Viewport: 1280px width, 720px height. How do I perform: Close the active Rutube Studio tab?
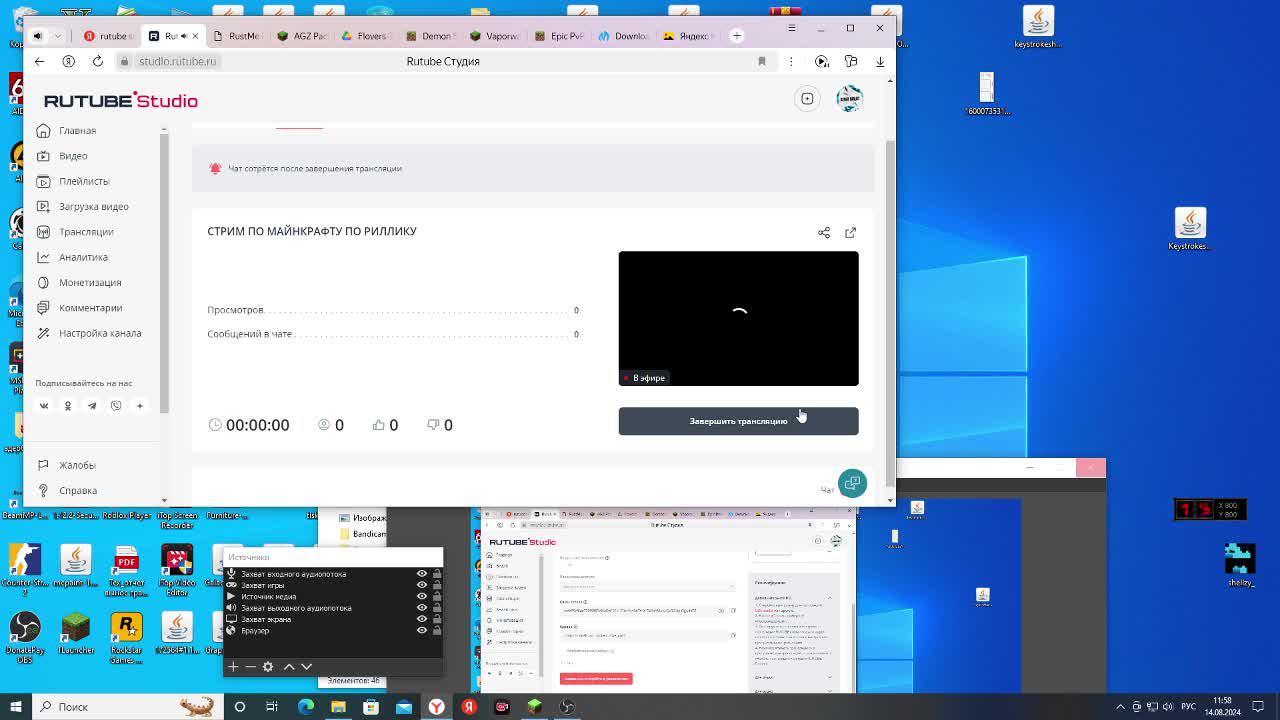point(195,36)
